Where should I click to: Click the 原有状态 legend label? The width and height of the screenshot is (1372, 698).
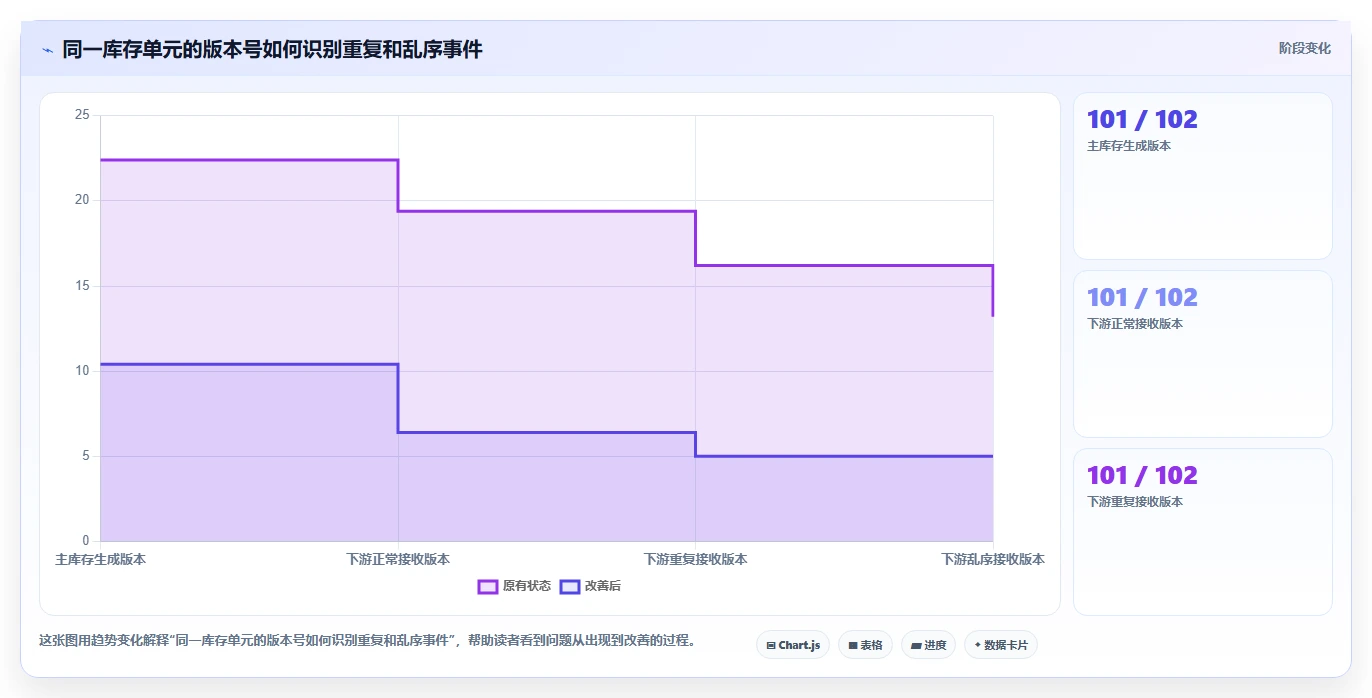point(527,586)
